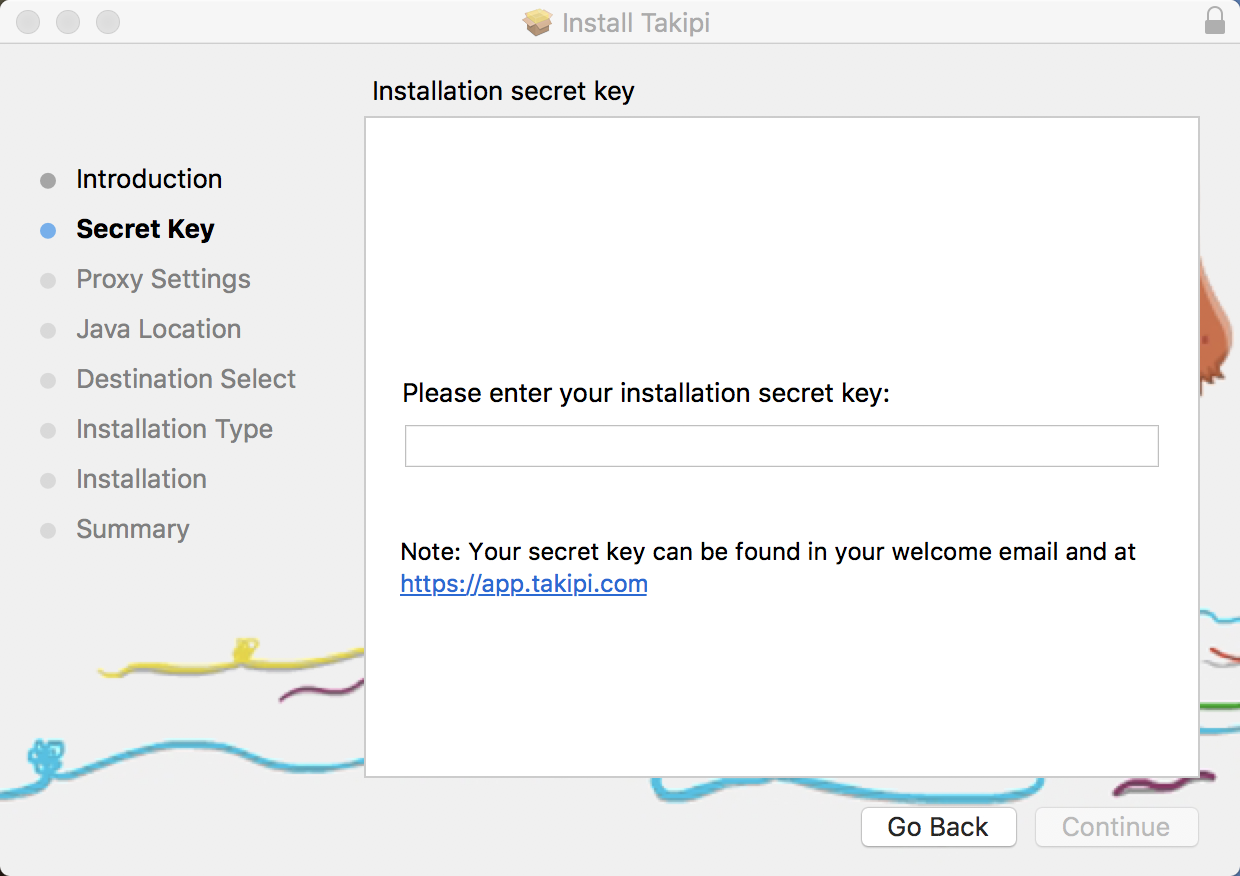
Task: Close the Install Takipi window
Action: (29, 22)
